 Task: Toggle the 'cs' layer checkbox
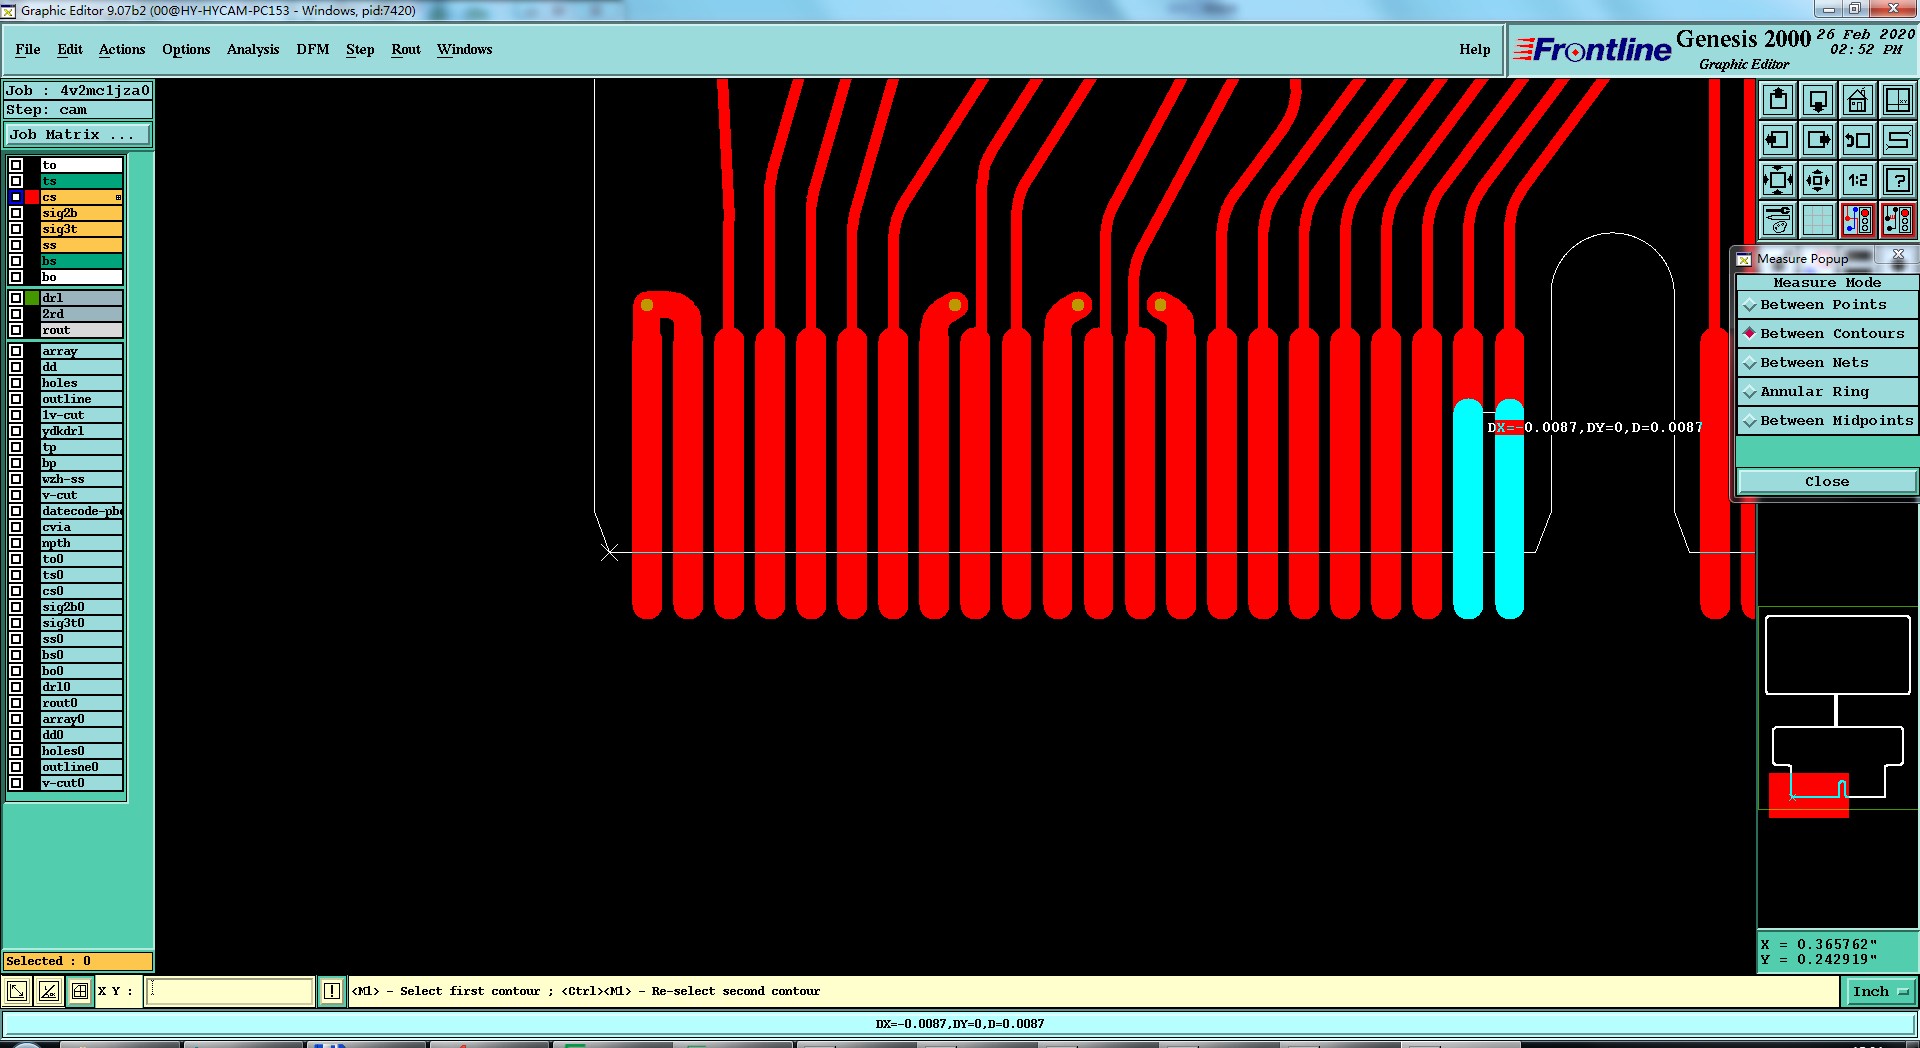[16, 197]
